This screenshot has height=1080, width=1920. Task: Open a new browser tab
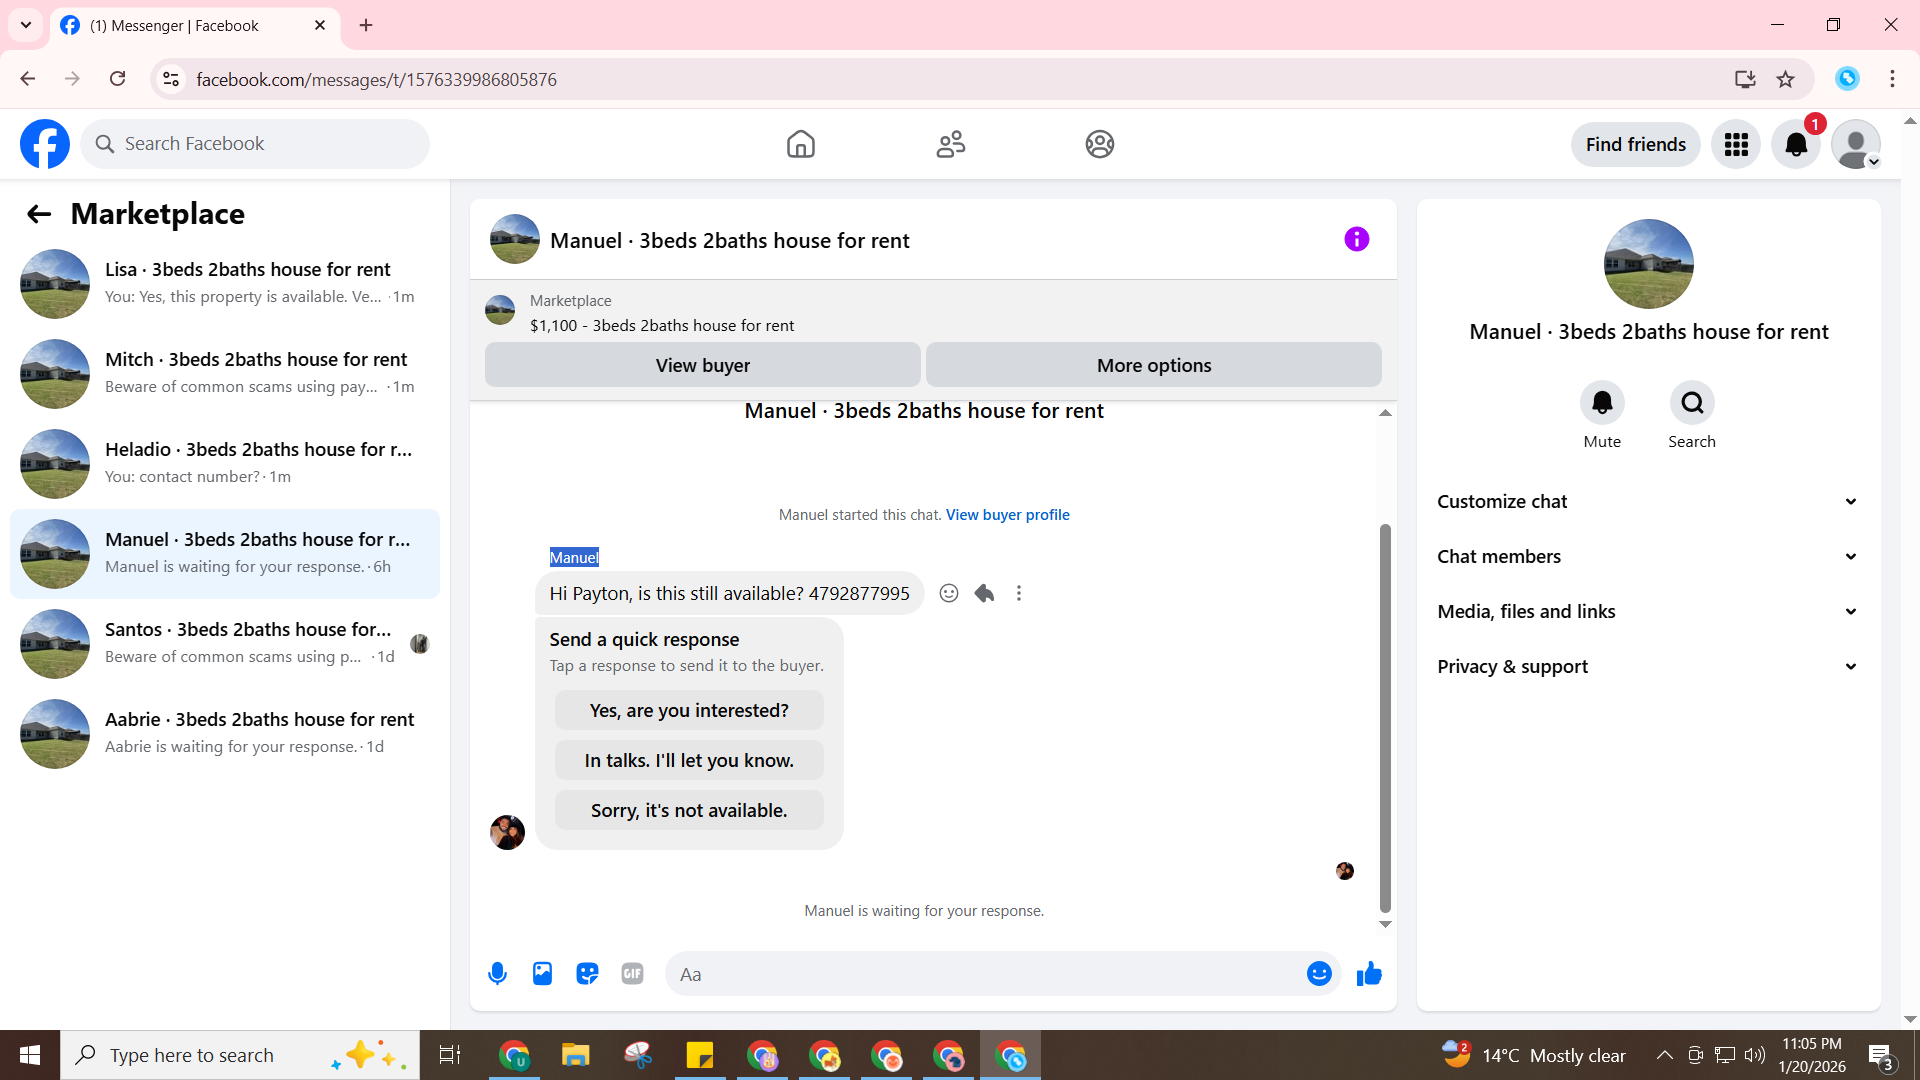(x=366, y=25)
